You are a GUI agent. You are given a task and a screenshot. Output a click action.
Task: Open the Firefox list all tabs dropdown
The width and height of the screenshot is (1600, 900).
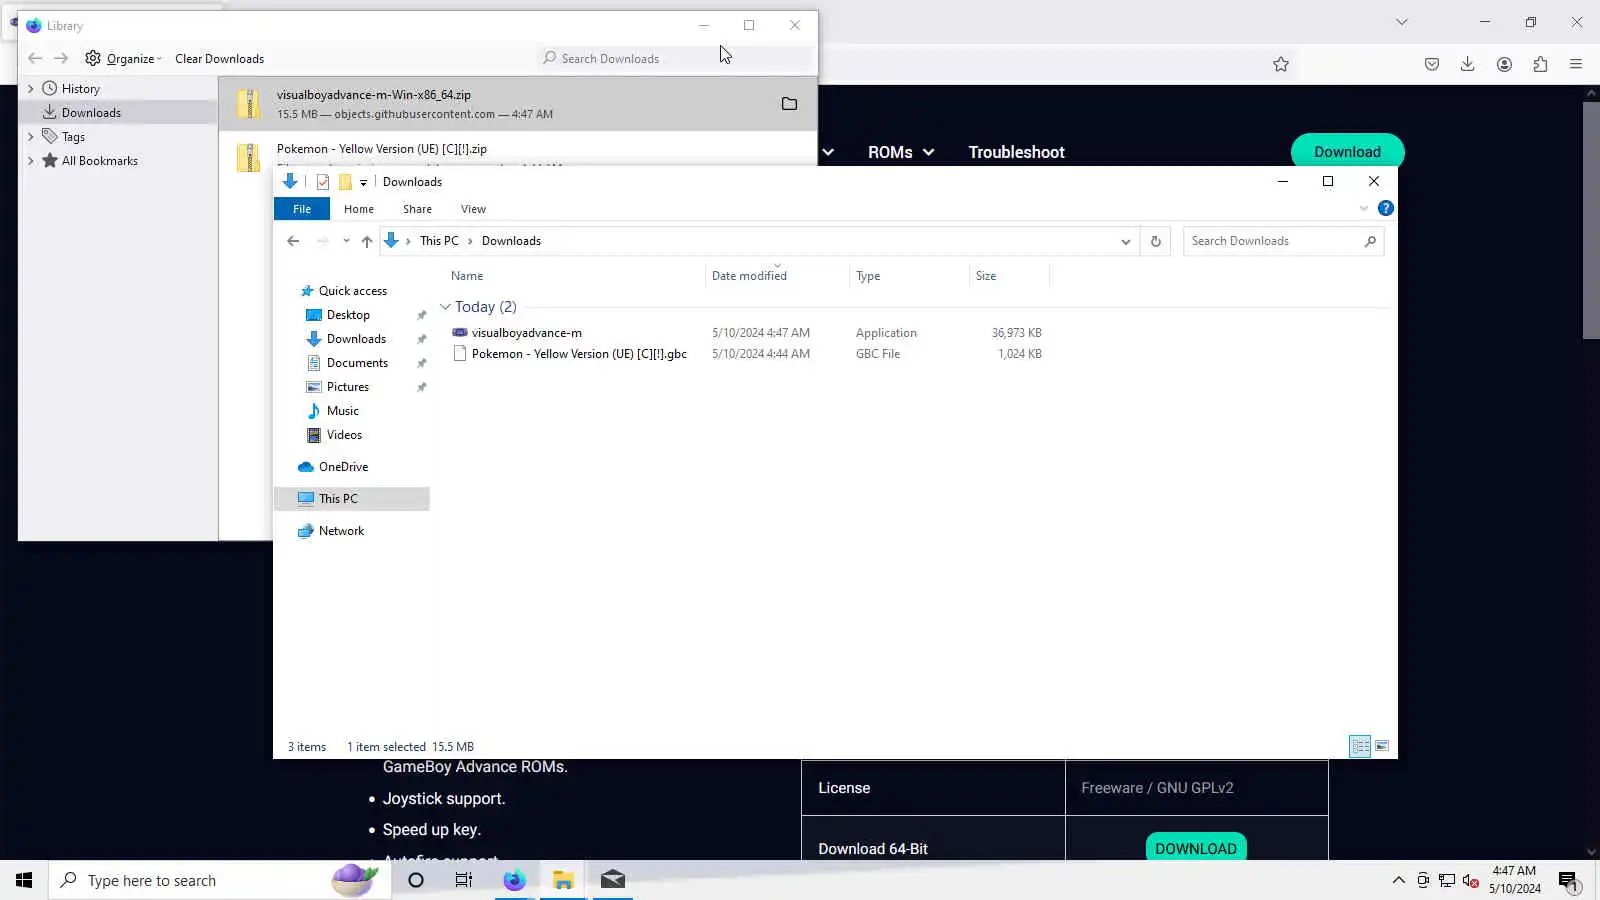pos(1402,22)
